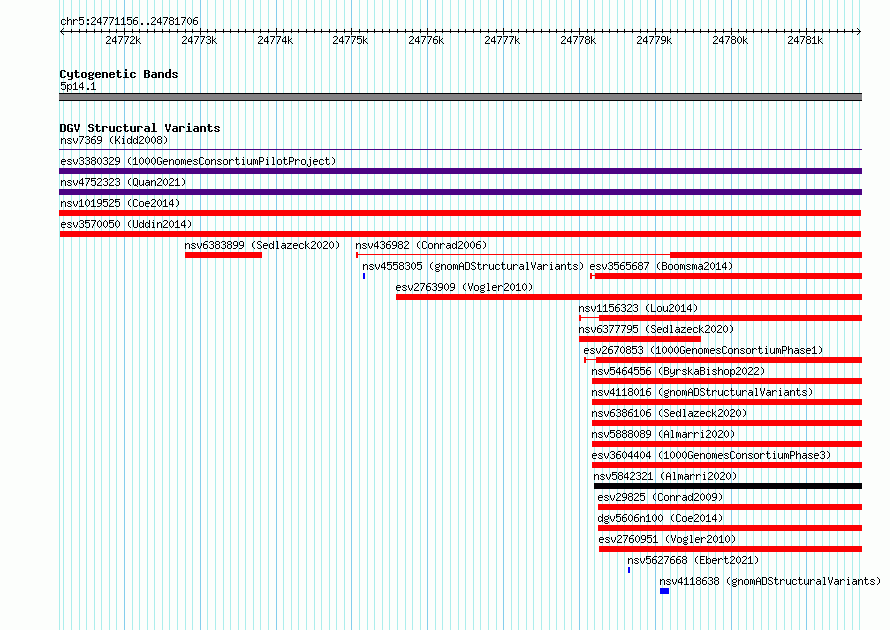Open esv2670853 (1000GenomesConsortiumPhase1) label

703,350
